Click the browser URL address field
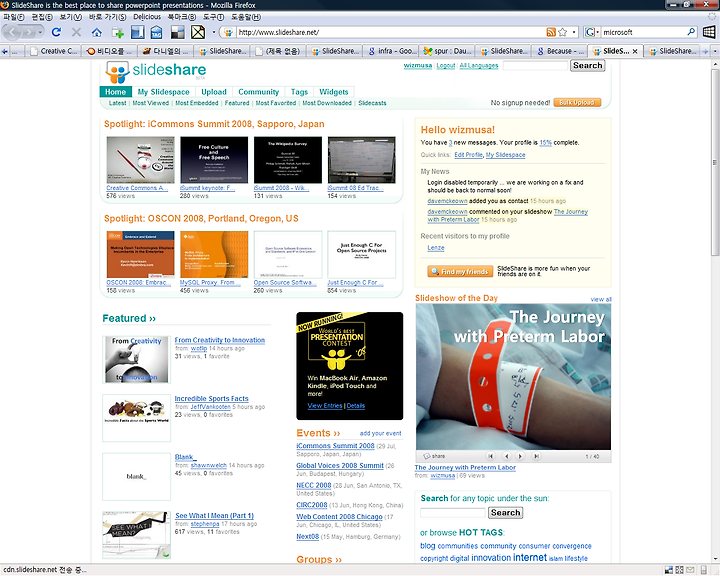This screenshot has height=576, width=720. pos(390,32)
